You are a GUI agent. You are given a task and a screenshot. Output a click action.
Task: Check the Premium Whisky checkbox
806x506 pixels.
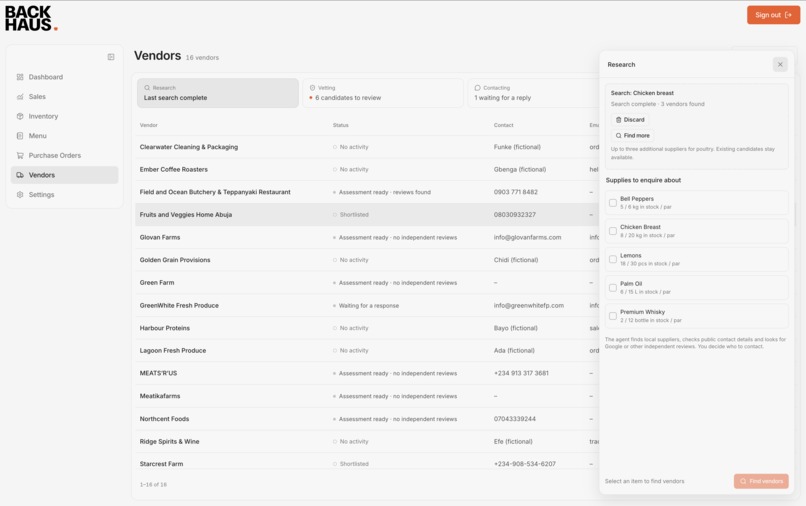pos(613,316)
